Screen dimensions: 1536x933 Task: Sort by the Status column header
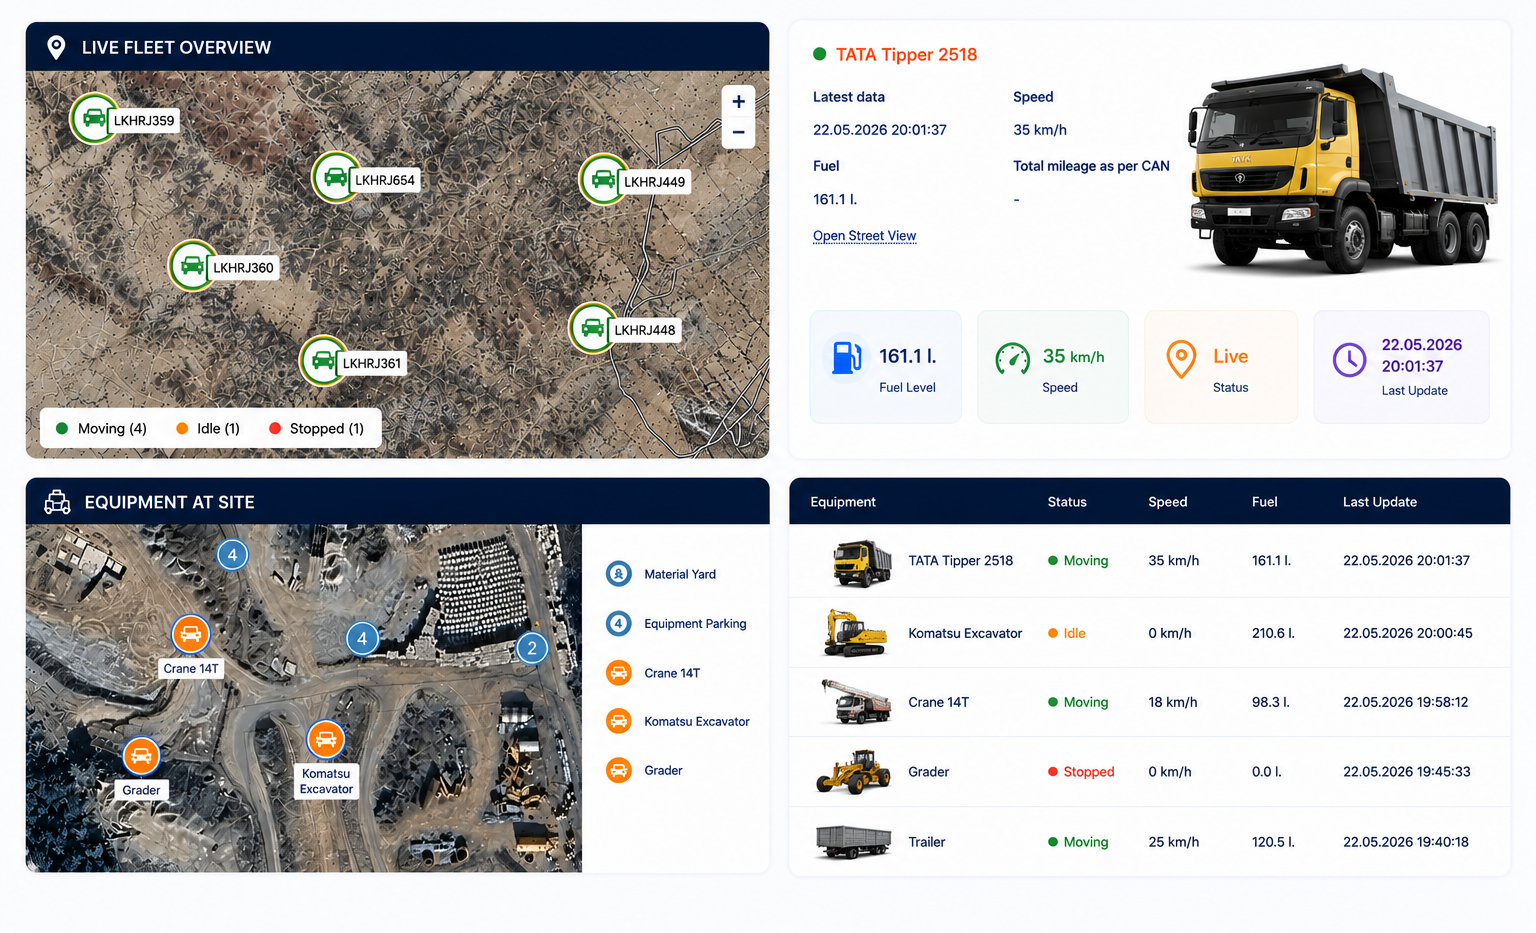[x=1067, y=502]
